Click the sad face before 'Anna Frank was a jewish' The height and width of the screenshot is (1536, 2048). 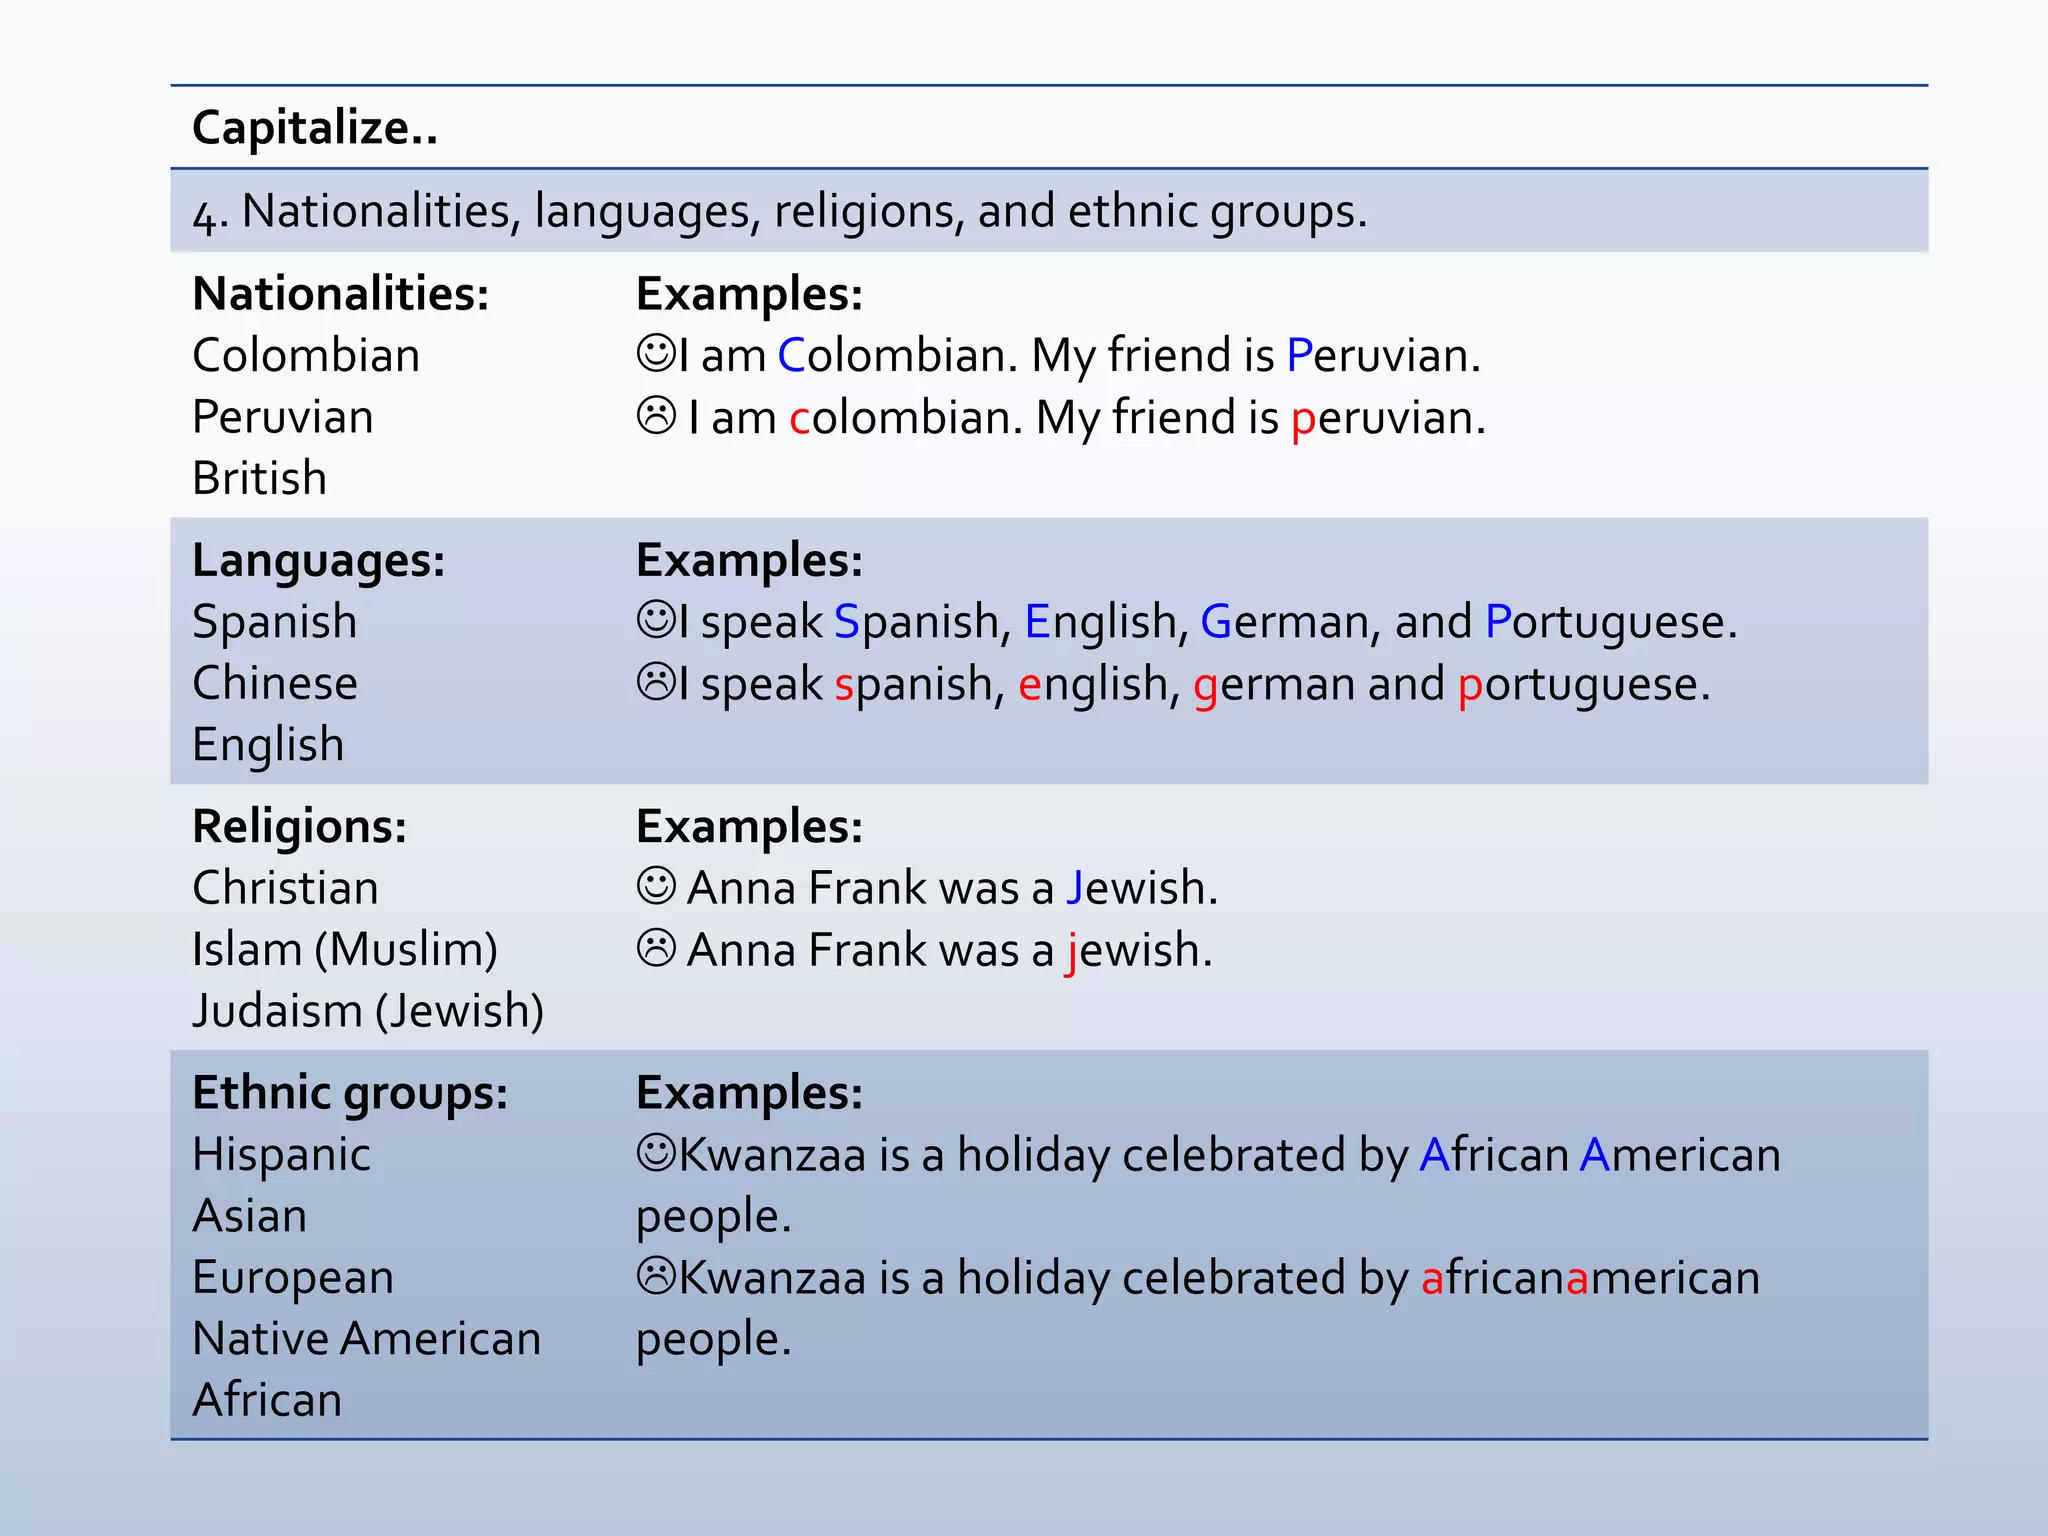(x=656, y=948)
